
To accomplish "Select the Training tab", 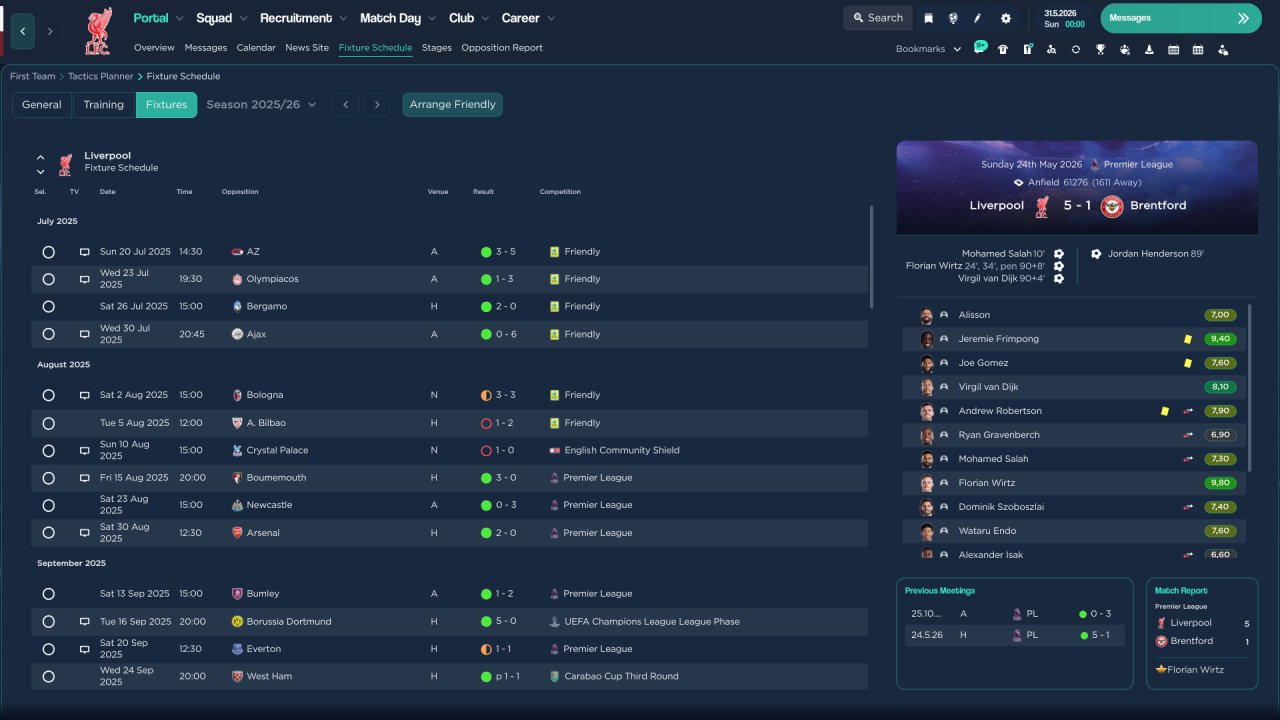I will click(104, 104).
